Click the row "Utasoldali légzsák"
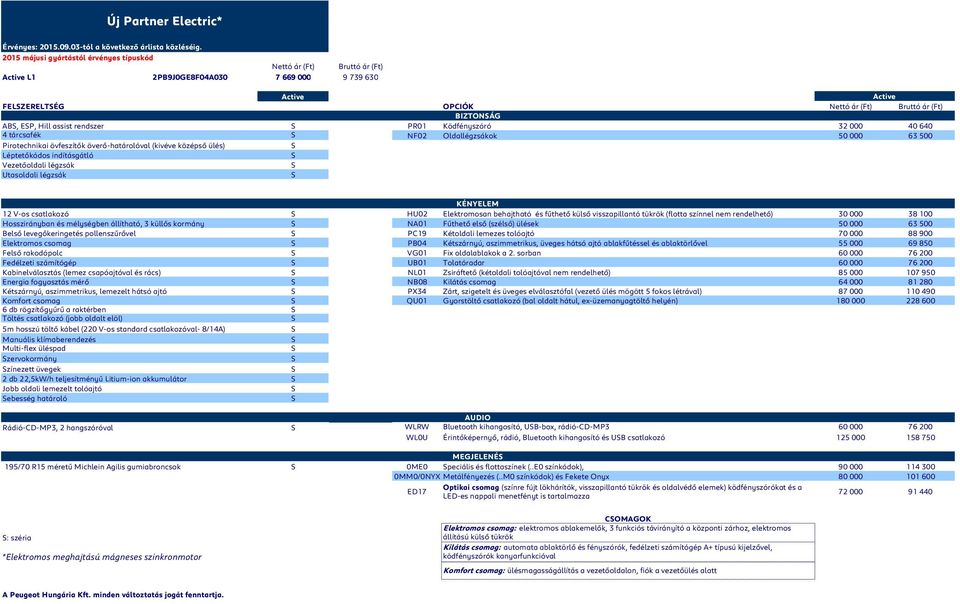The image size is (960, 604). coord(165,175)
